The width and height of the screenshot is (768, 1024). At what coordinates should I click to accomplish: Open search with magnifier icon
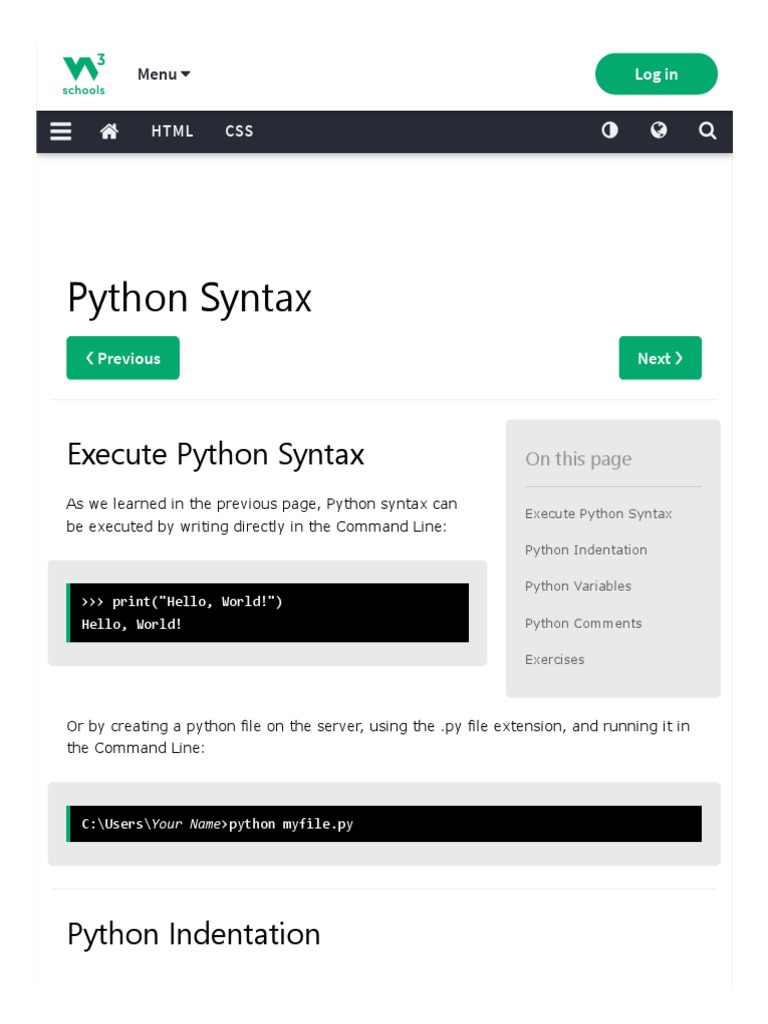(x=707, y=131)
